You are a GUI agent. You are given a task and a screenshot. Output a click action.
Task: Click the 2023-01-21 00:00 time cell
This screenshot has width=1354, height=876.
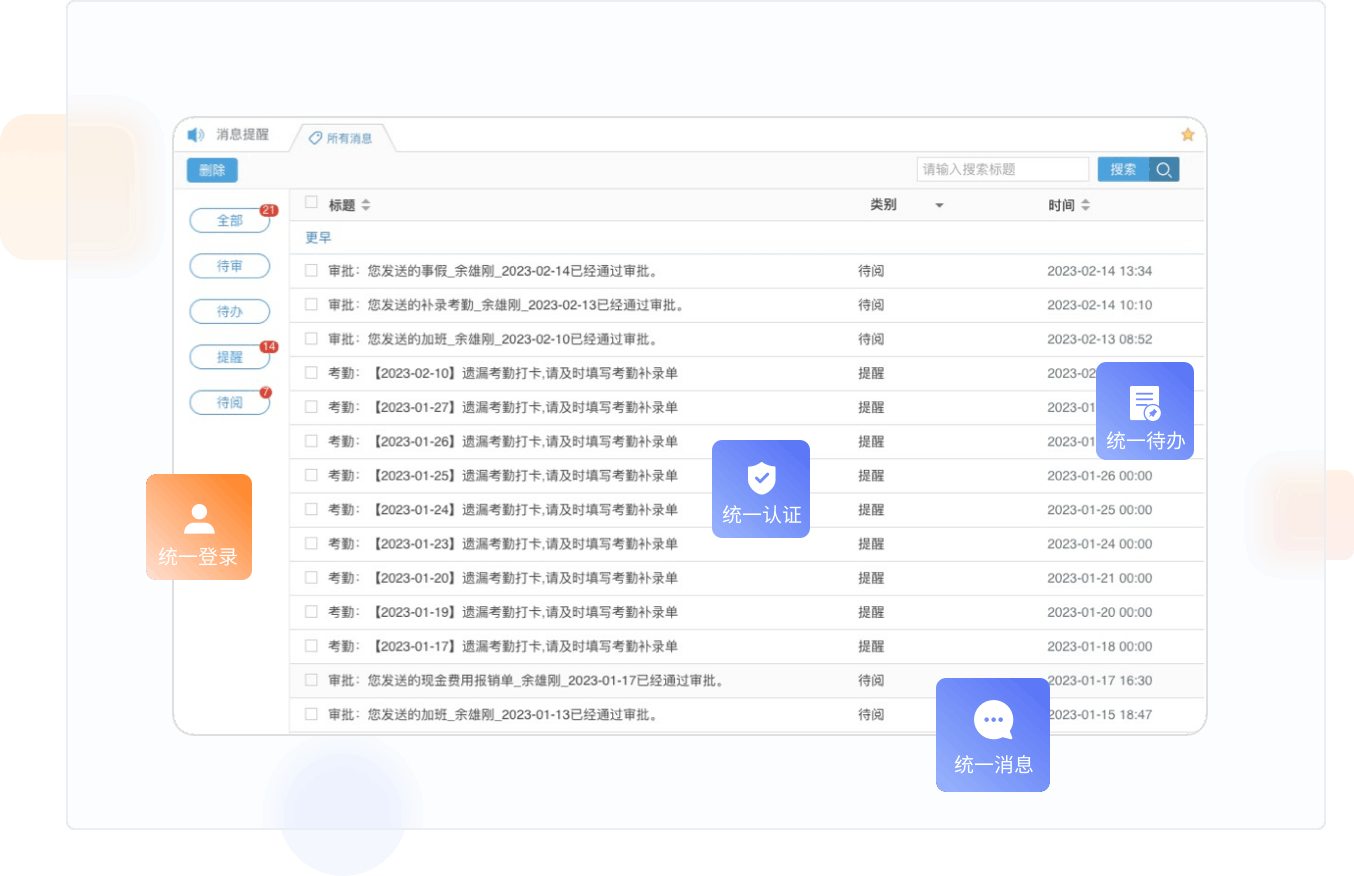pos(1099,577)
